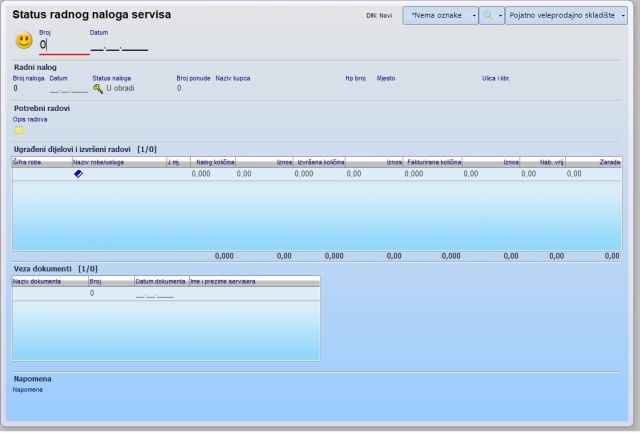640x433 pixels.
Task: Select the Izvršena količina column header
Action: coord(319,161)
